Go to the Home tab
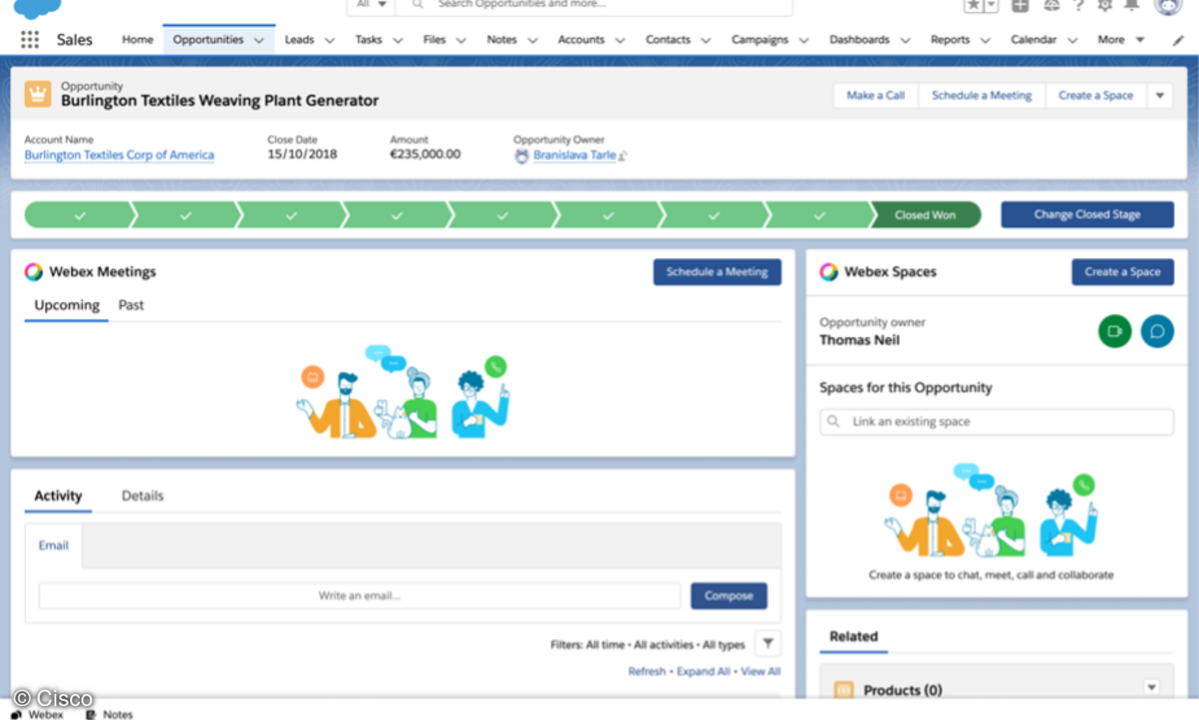This screenshot has width=1199, height=720. [x=138, y=40]
